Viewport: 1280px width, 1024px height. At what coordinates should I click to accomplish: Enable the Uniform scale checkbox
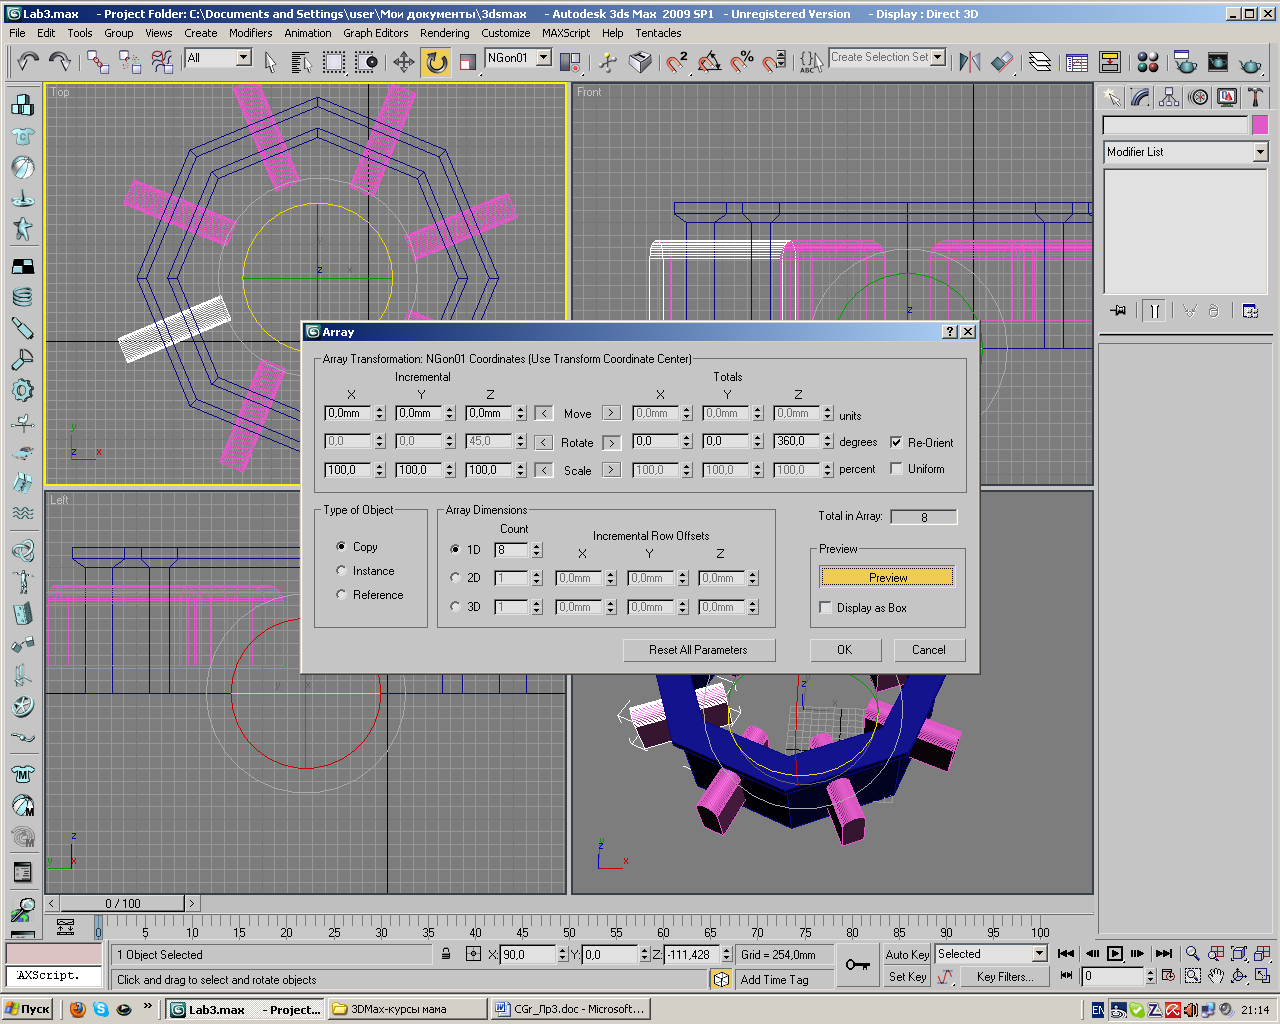[896, 468]
